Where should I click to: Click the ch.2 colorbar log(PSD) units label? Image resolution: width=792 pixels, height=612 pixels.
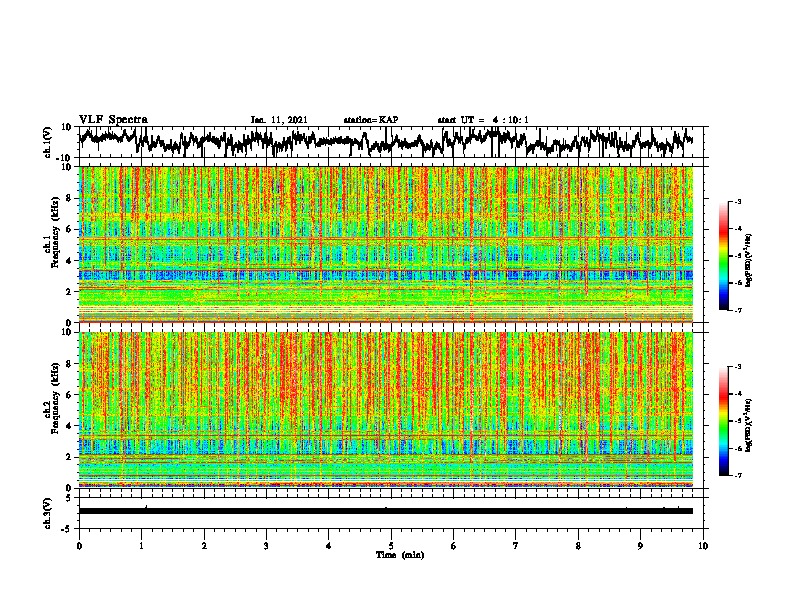click(x=749, y=426)
